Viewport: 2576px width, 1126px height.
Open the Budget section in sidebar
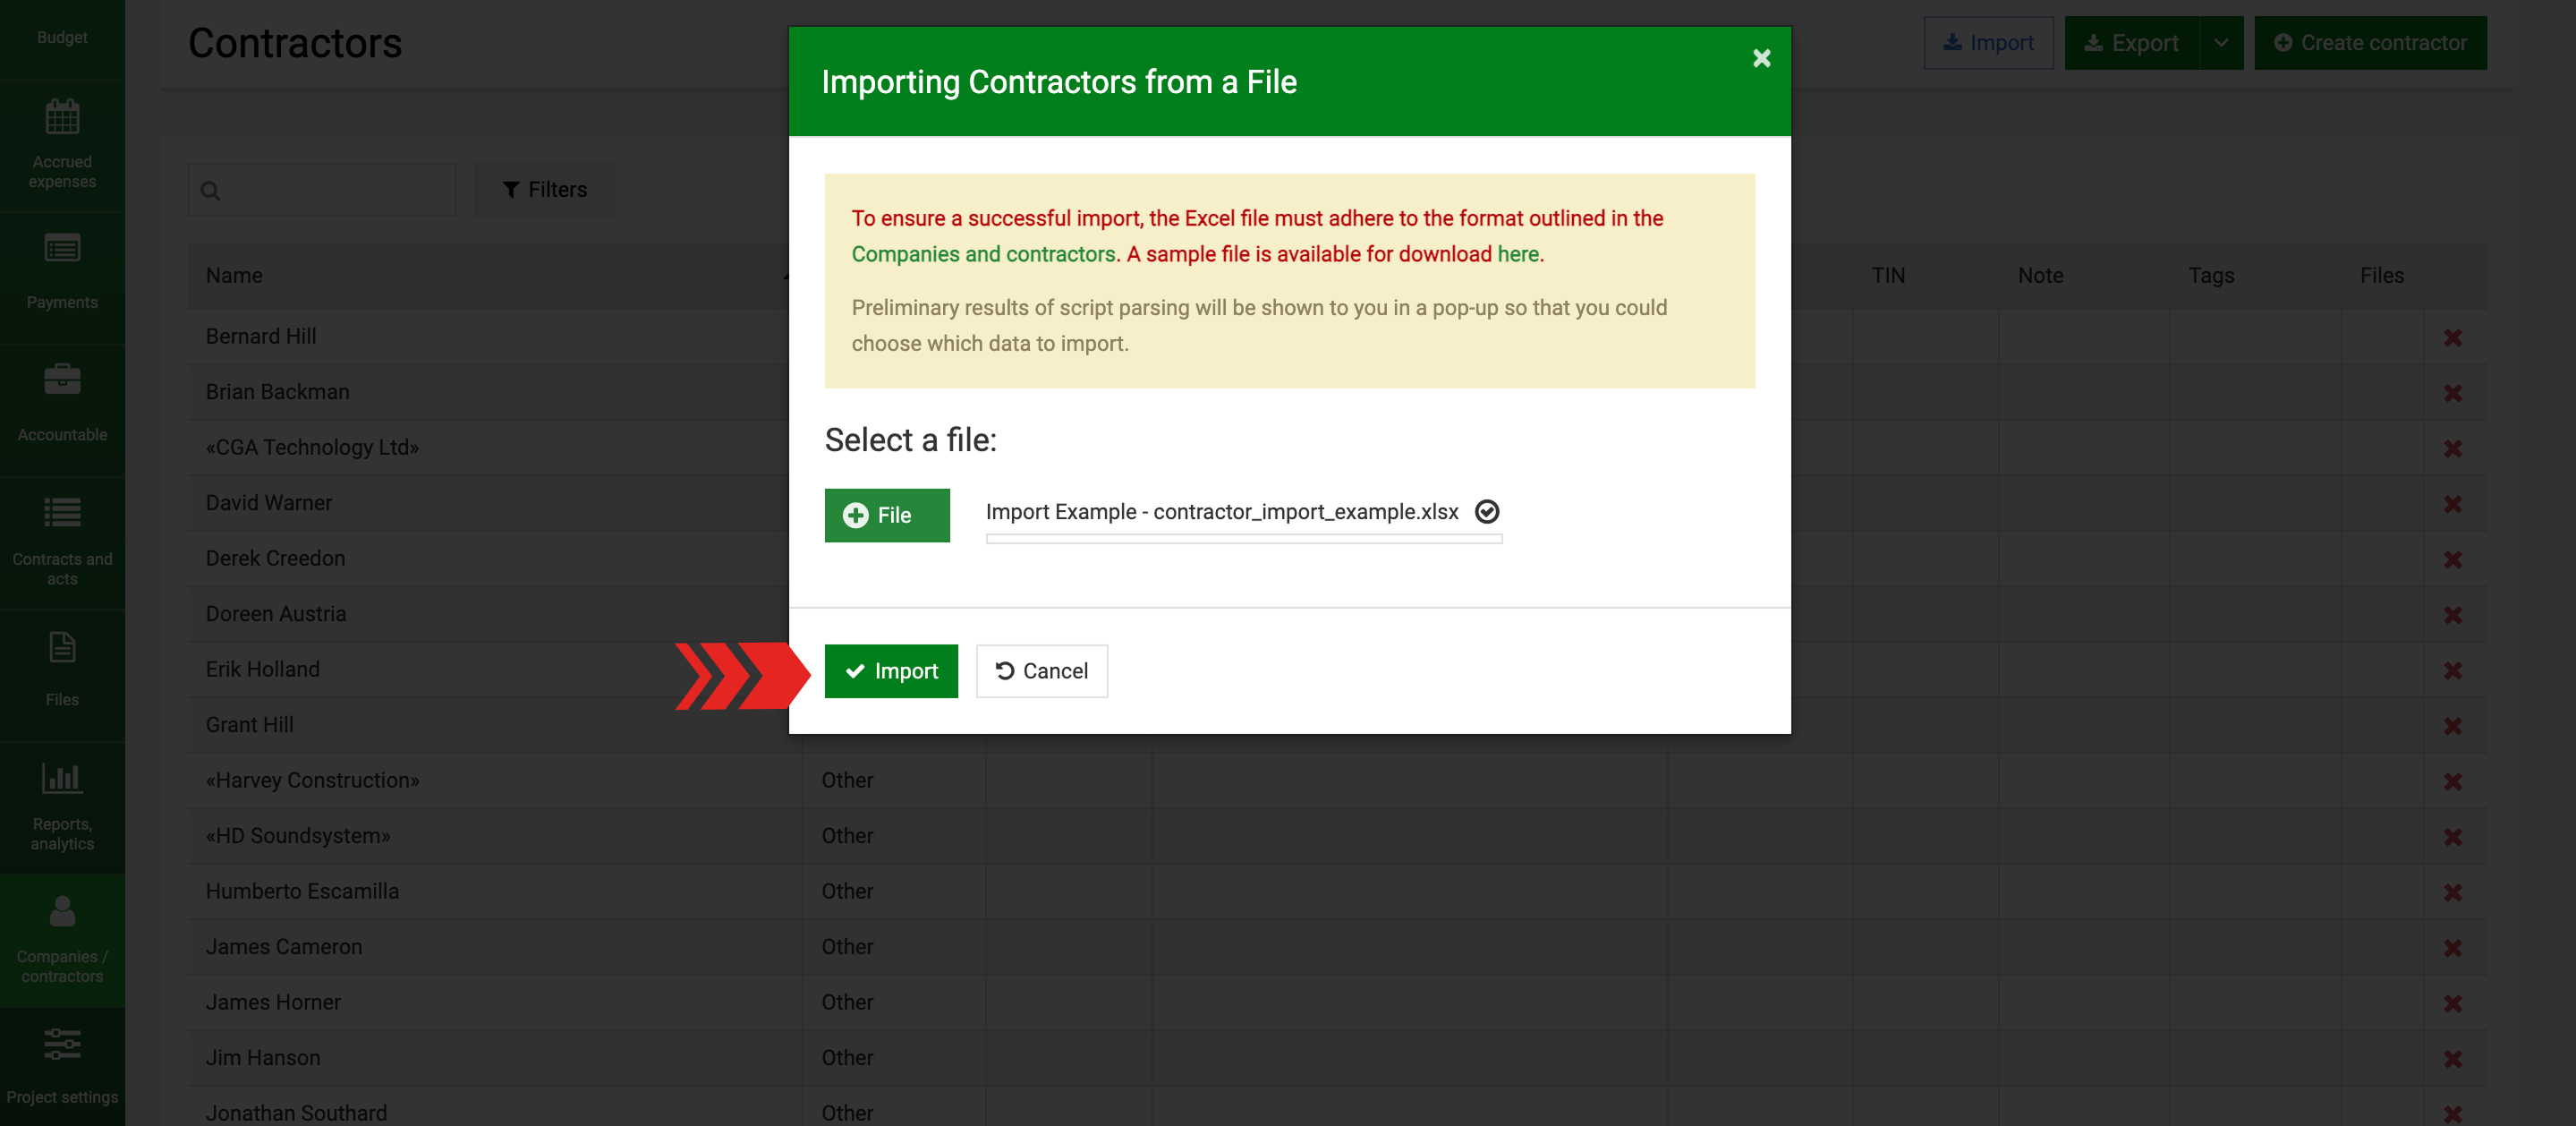62,37
